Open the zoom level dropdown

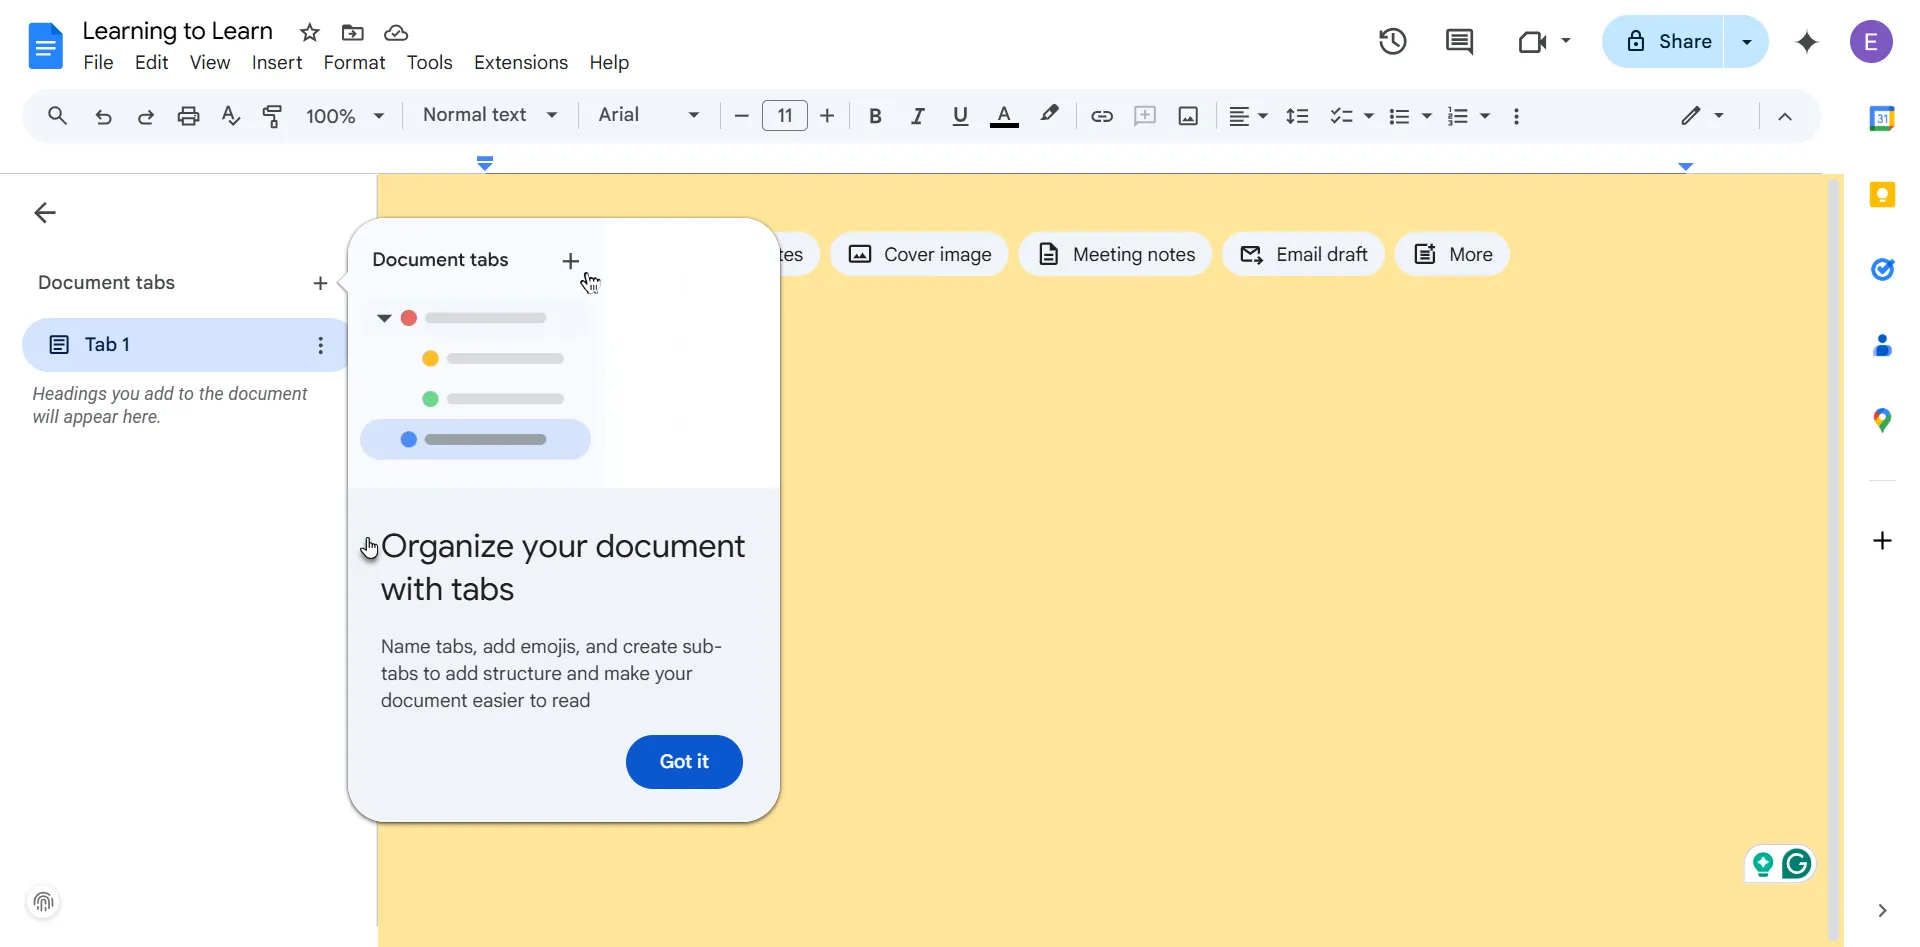[x=345, y=116]
